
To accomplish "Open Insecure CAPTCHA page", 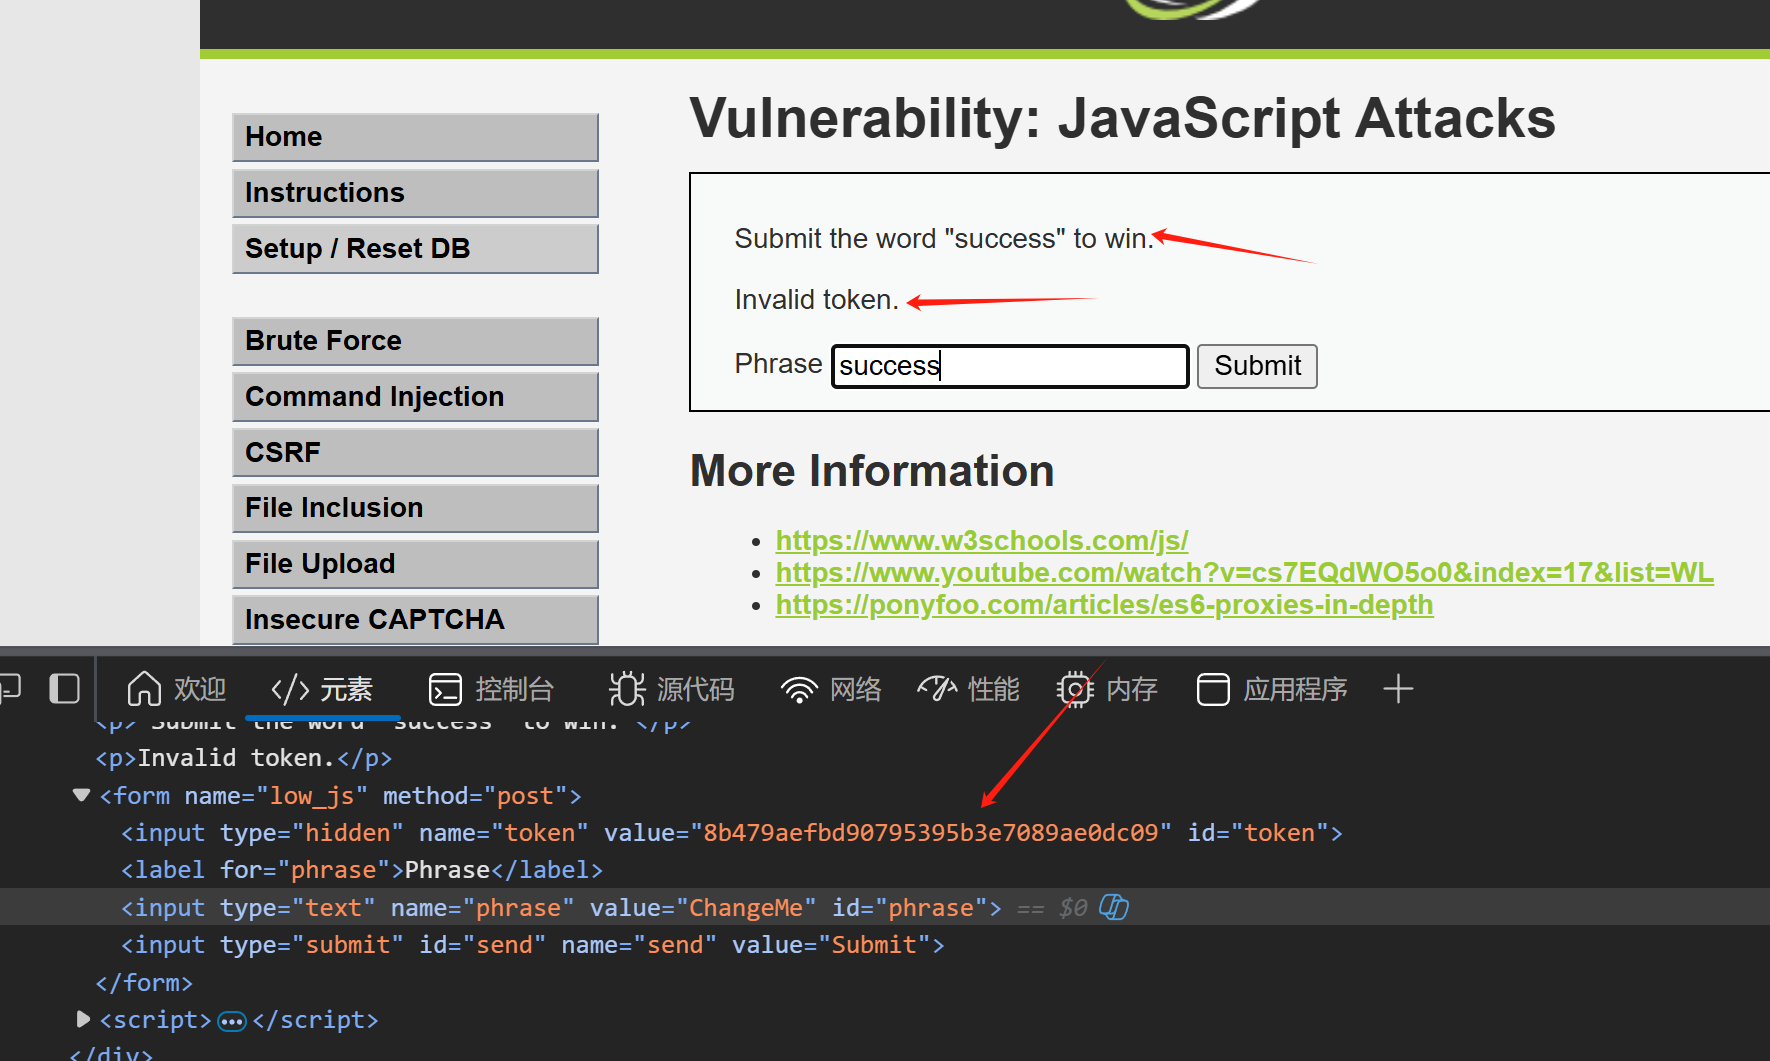I will (x=415, y=620).
